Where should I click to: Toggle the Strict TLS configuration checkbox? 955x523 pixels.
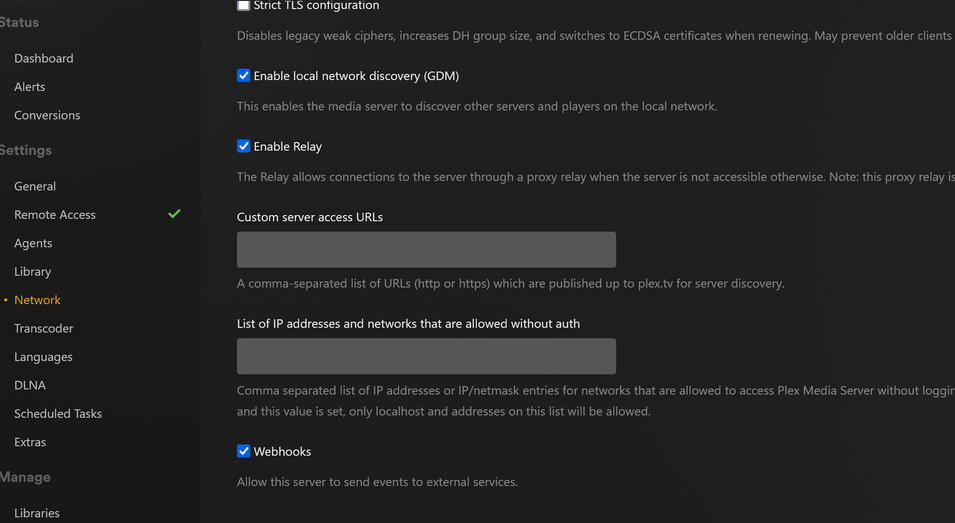coord(243,6)
